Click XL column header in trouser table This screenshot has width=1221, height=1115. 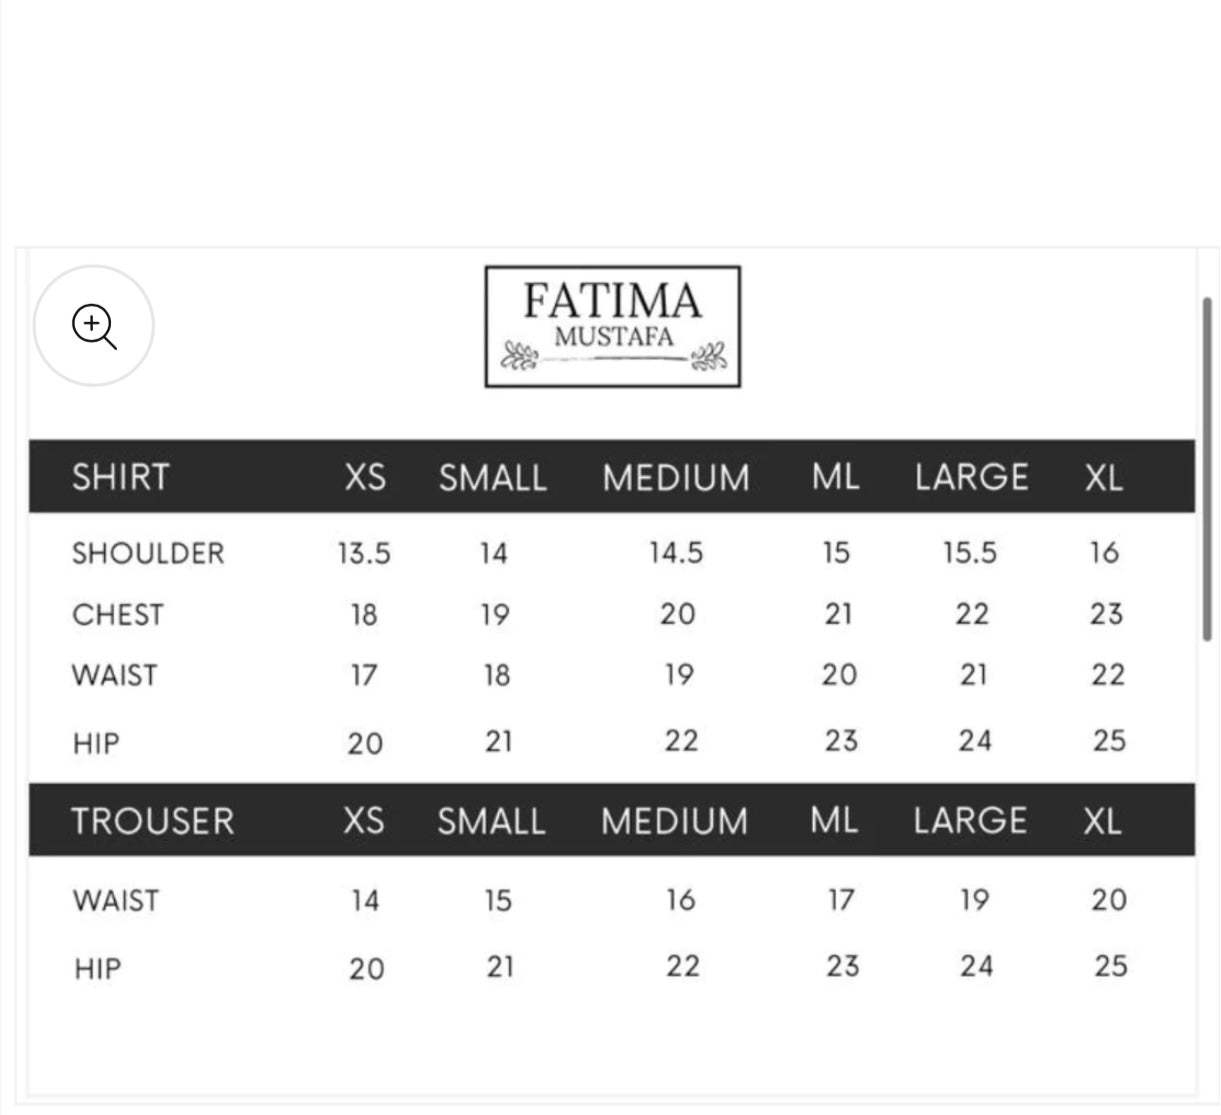point(1102,821)
